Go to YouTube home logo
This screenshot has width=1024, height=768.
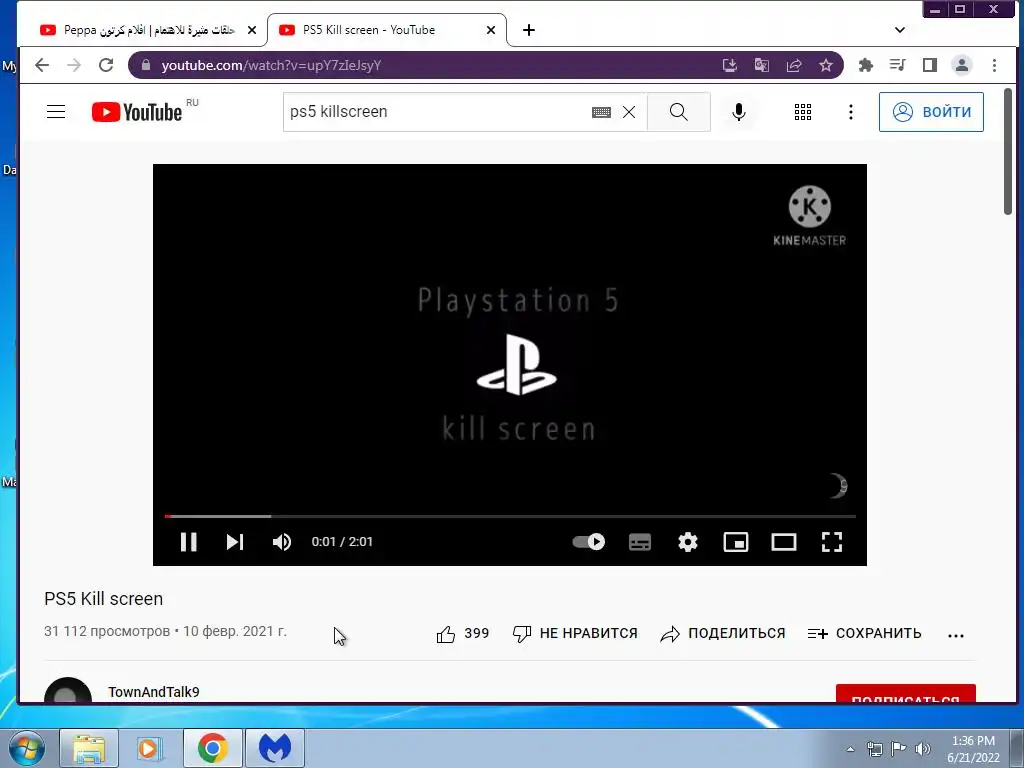pyautogui.click(x=136, y=112)
